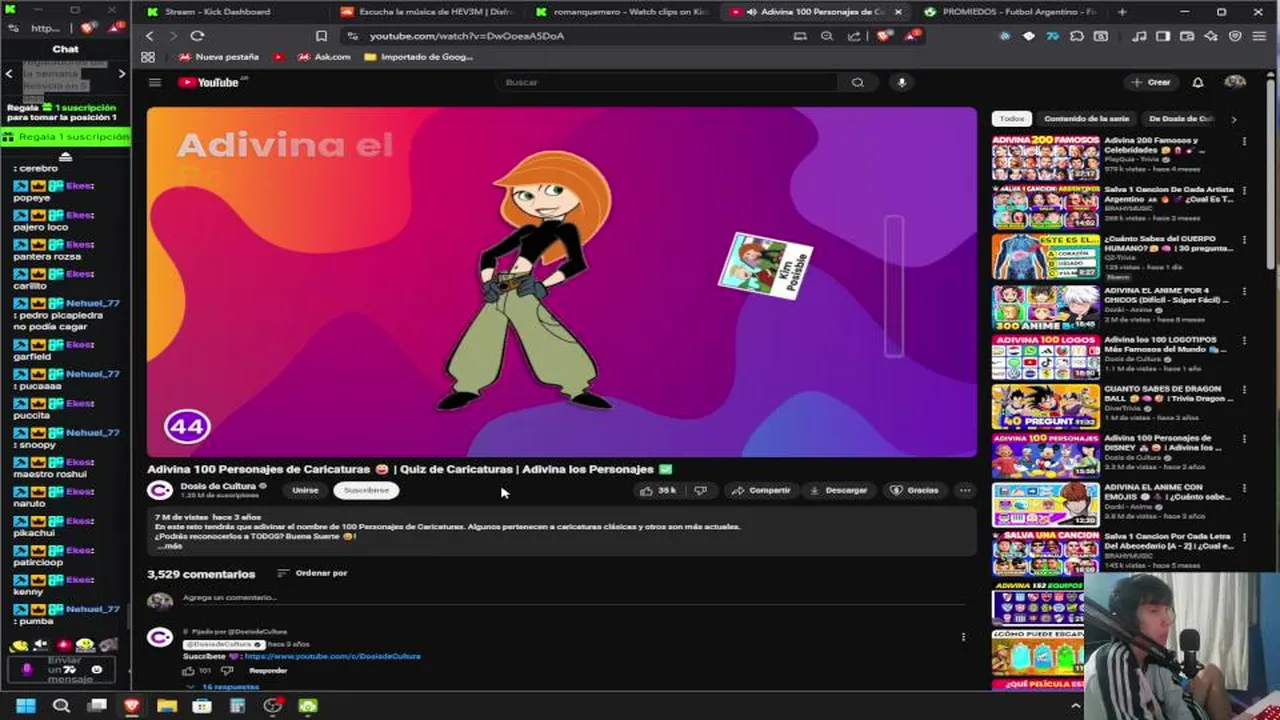Open more actions ellipsis under the video
The height and width of the screenshot is (720, 1280).
[964, 490]
